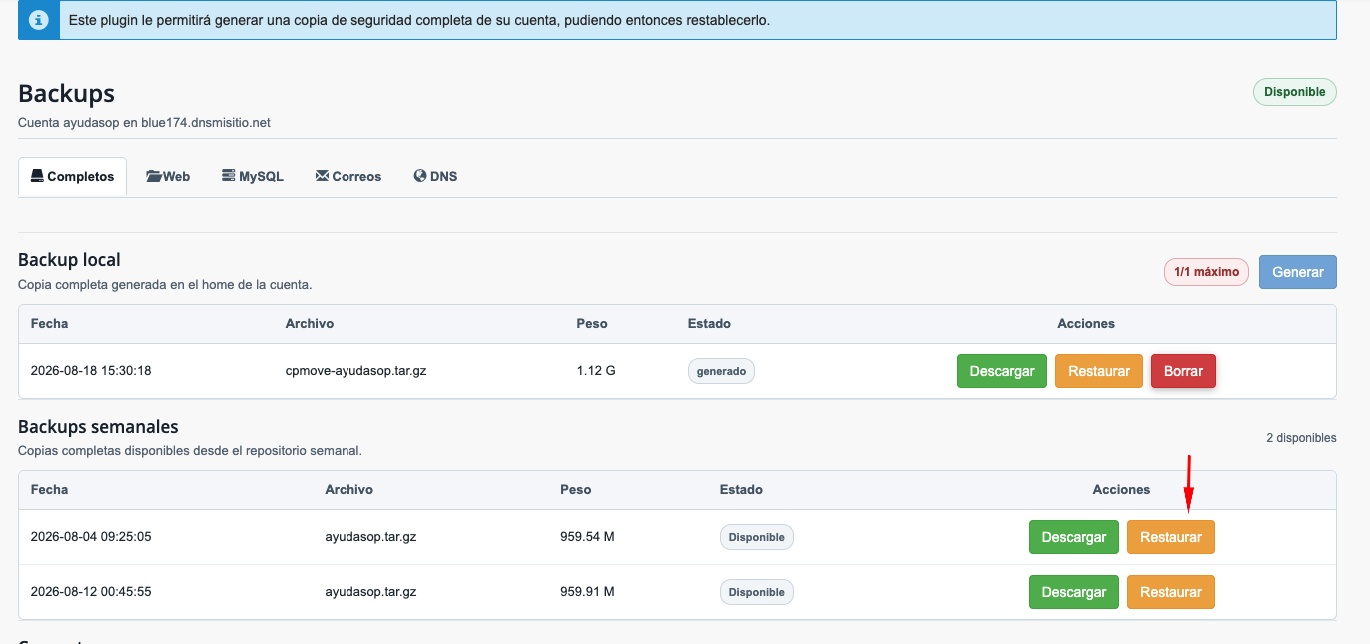Screen dimensions: 1370x644
Task: Click the info icon in blue banner
Action: click(x=38, y=20)
